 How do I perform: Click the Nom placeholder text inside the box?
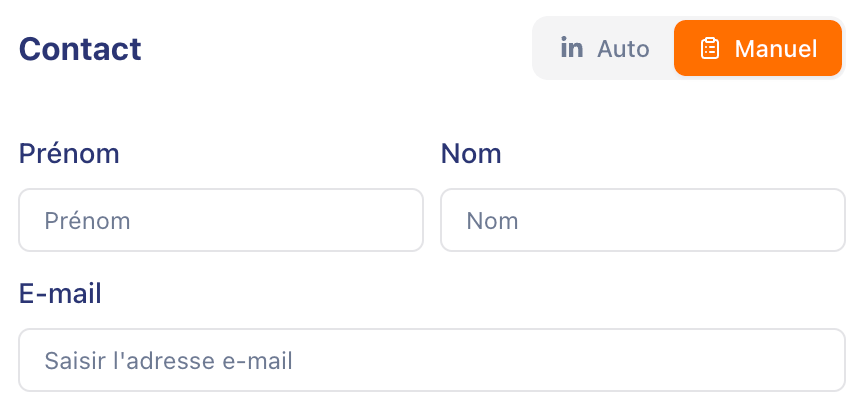493,221
